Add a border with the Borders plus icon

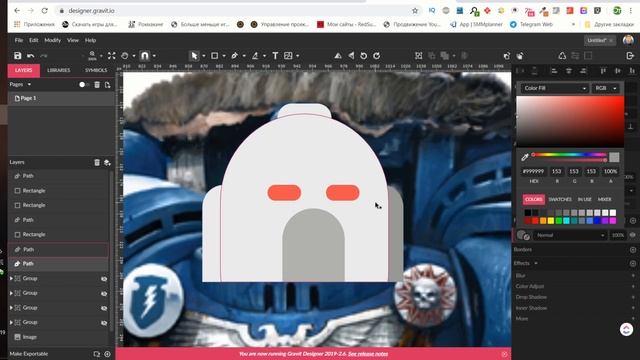pos(633,249)
